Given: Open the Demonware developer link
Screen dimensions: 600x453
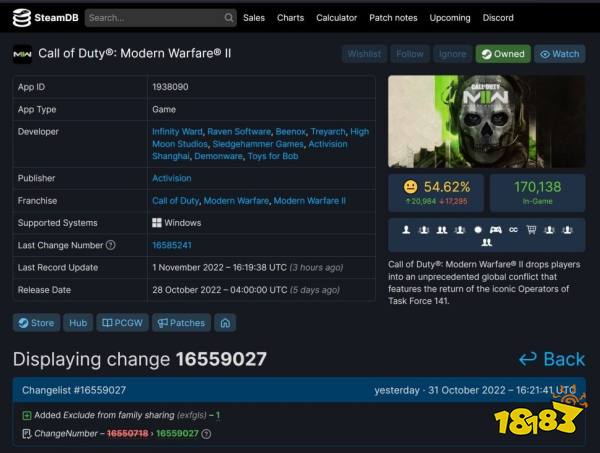Looking at the screenshot, I should click(x=218, y=156).
